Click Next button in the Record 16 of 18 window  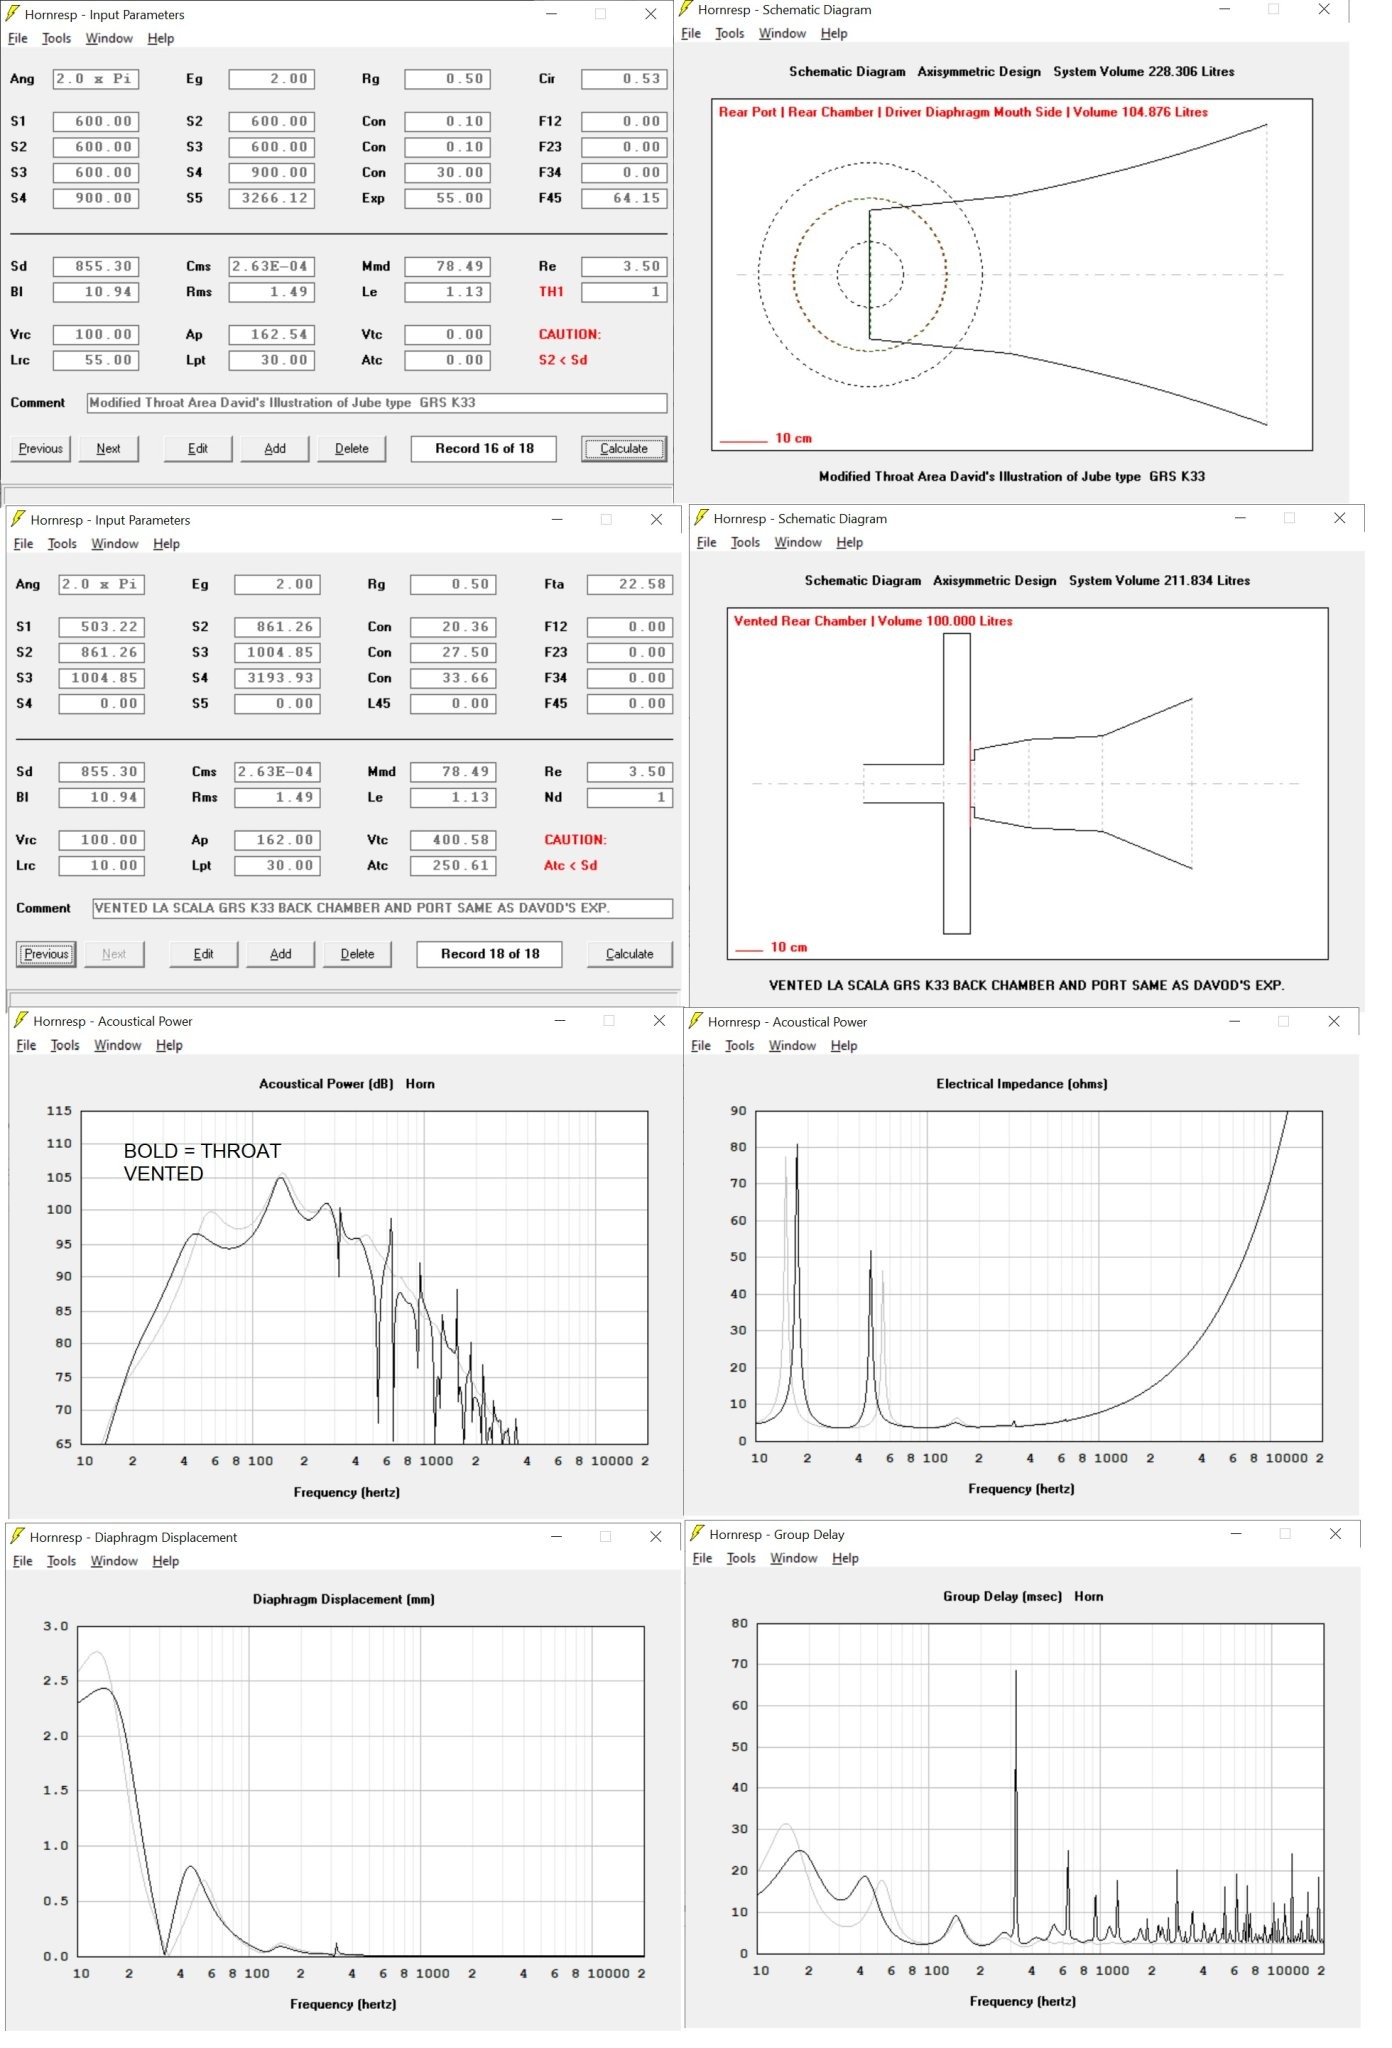[108, 448]
